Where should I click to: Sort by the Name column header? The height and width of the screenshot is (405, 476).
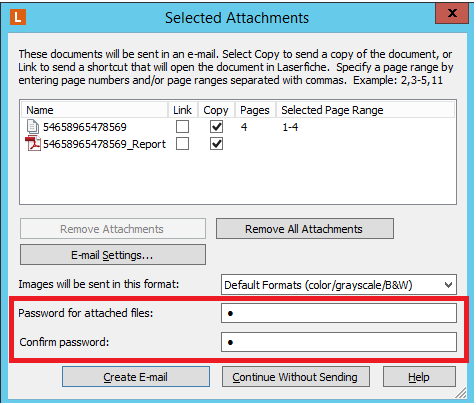pos(95,110)
